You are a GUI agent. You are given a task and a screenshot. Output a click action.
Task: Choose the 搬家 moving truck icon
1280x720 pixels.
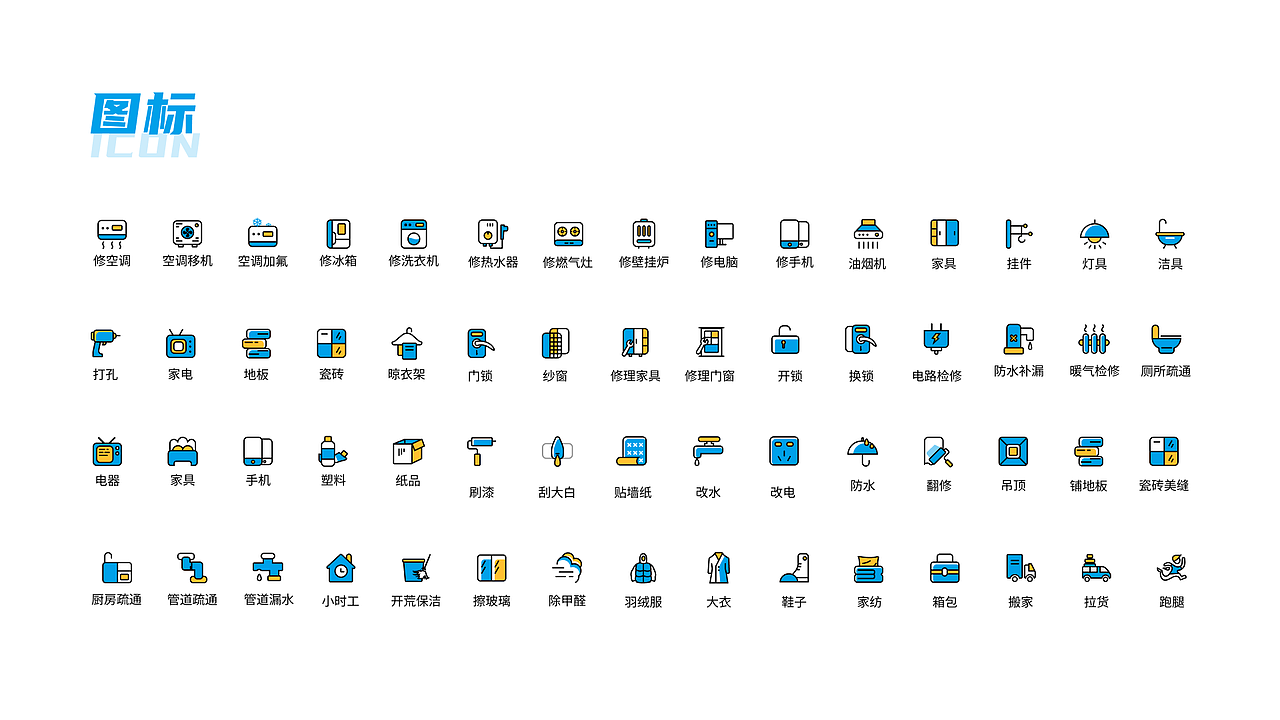tap(1021, 568)
